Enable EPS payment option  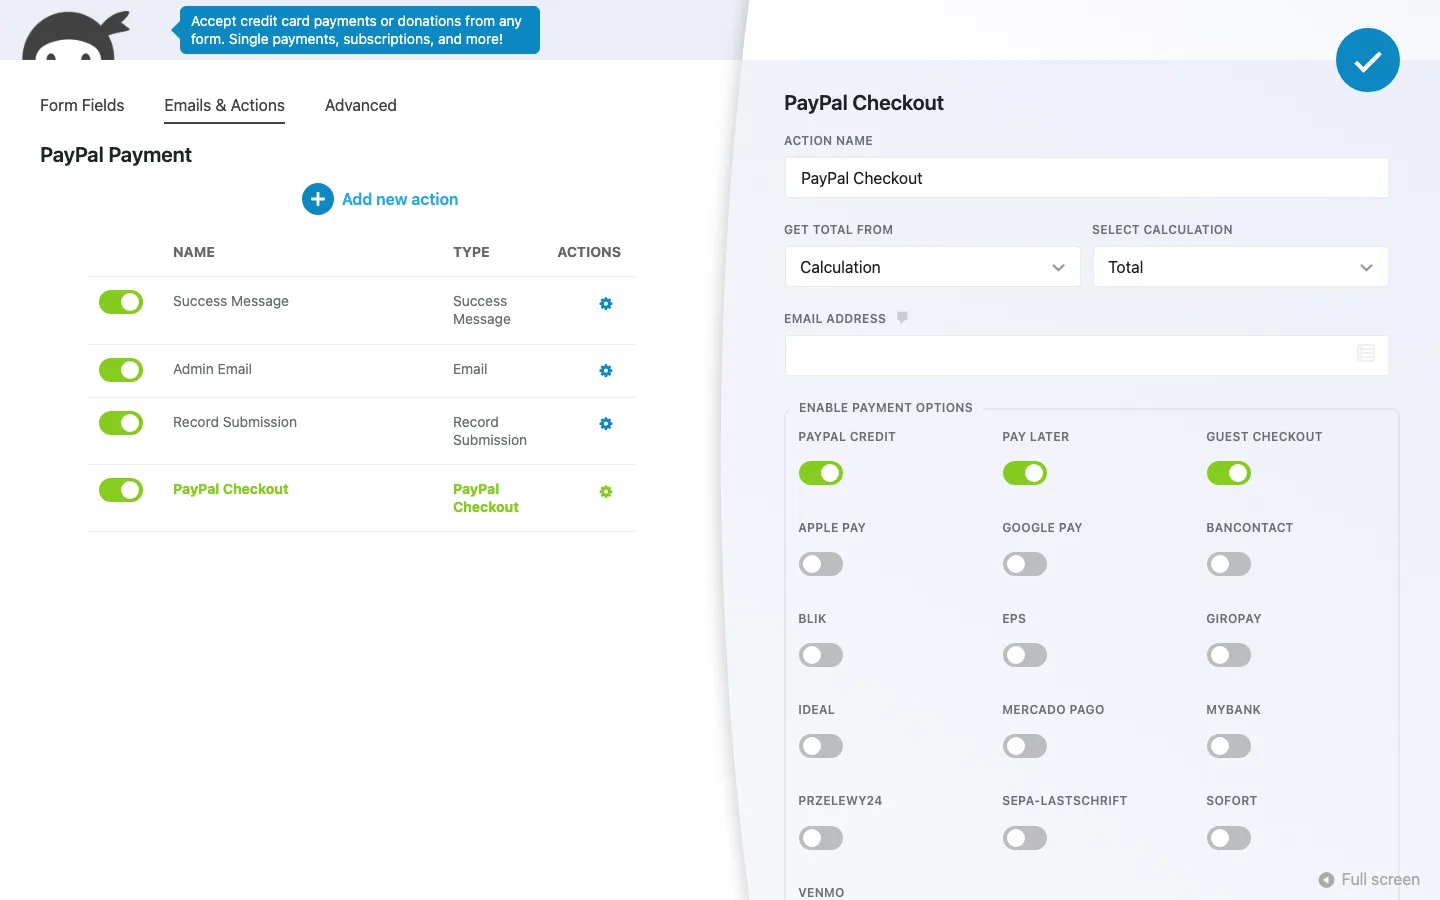(x=1025, y=655)
